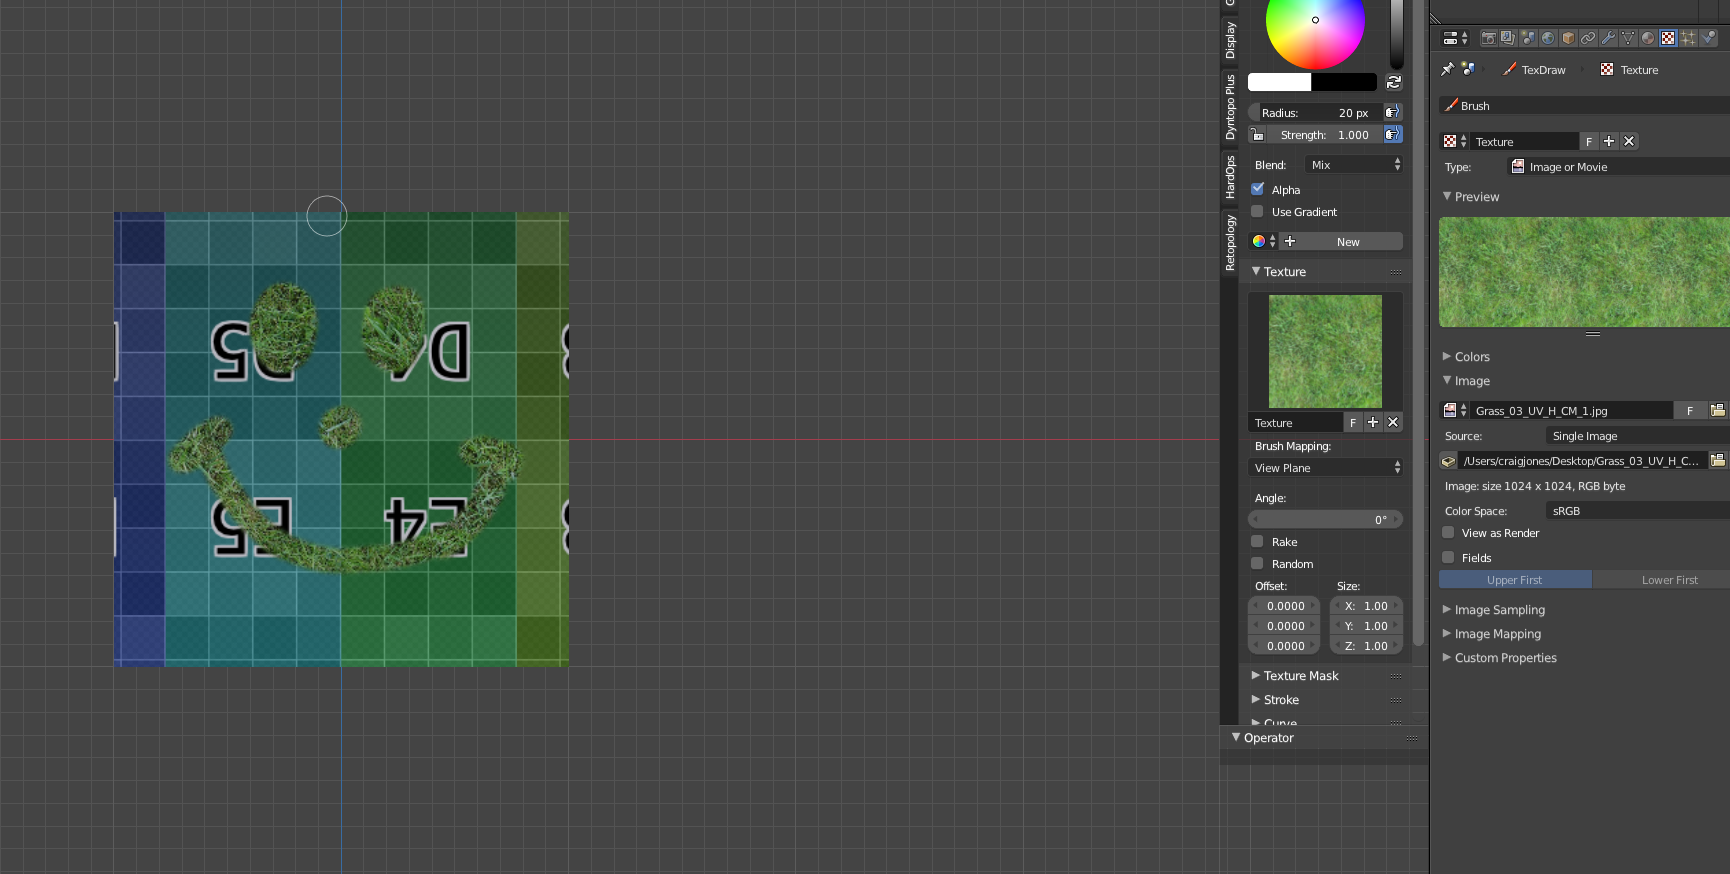Image resolution: width=1730 pixels, height=874 pixels.
Task: Click the scene icon in breadcrumb row
Action: [1468, 69]
